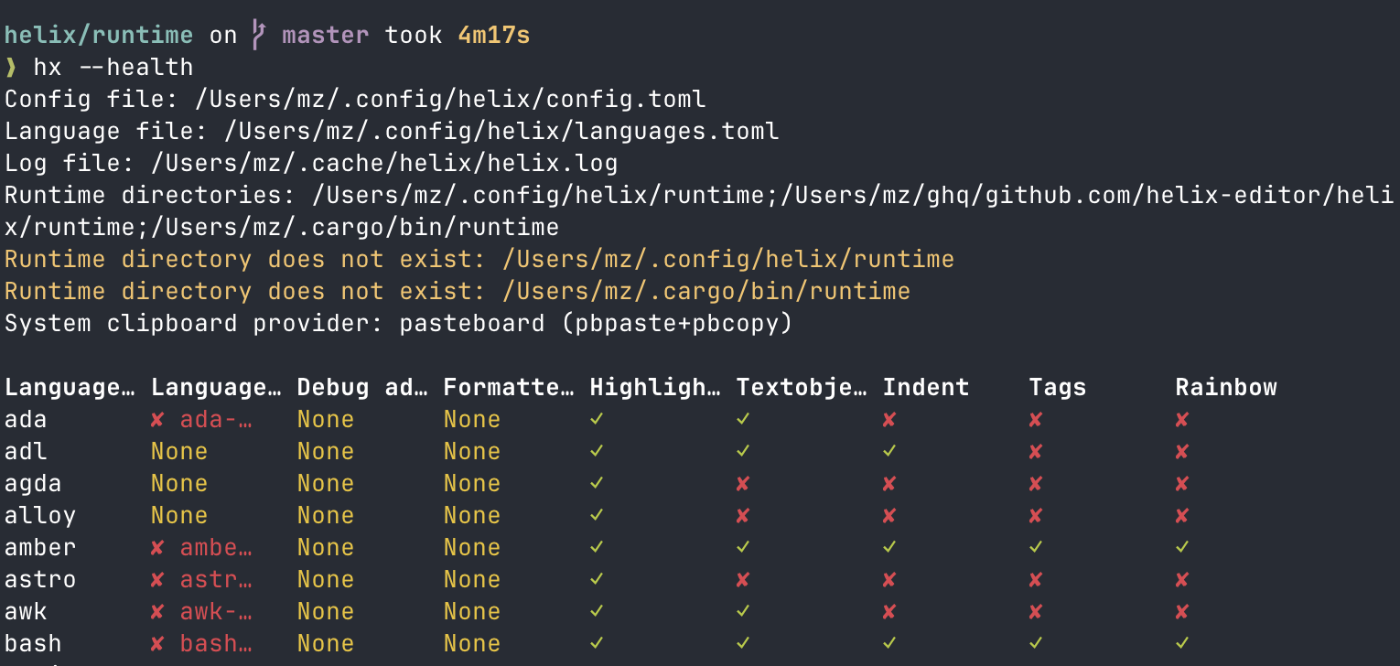The height and width of the screenshot is (666, 1400).
Task: Click the red cross beside bash language server
Action: [158, 644]
